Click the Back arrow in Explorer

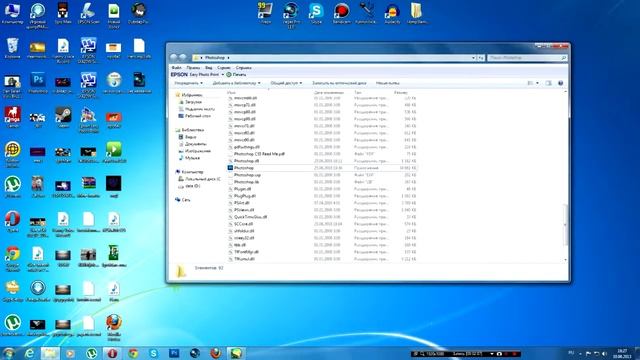pos(174,58)
